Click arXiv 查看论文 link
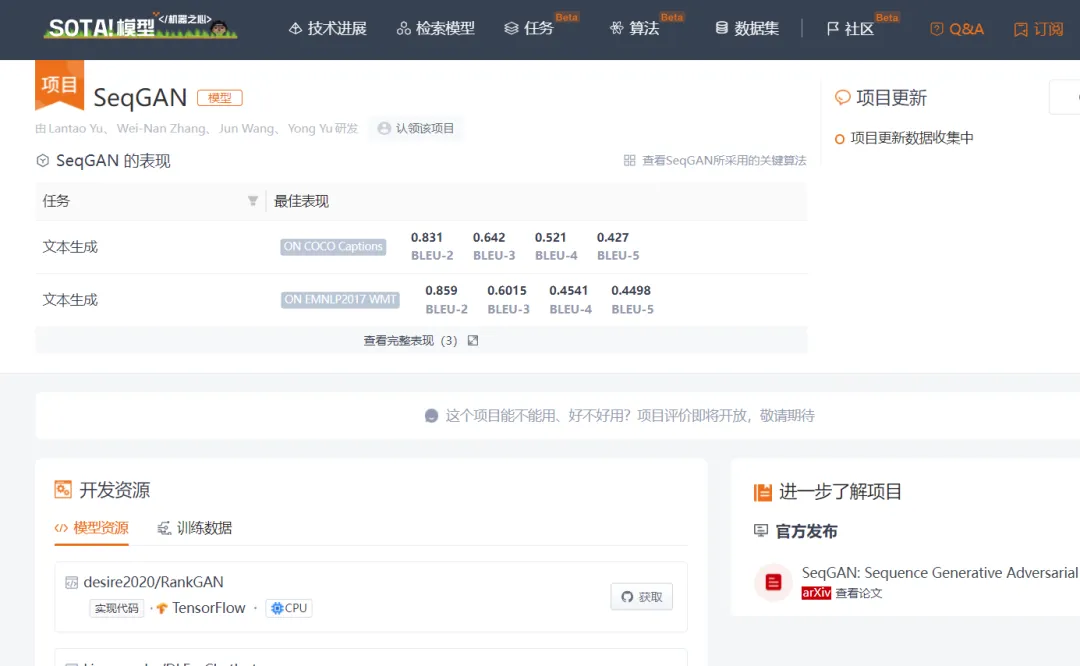The image size is (1080, 666). 842,593
